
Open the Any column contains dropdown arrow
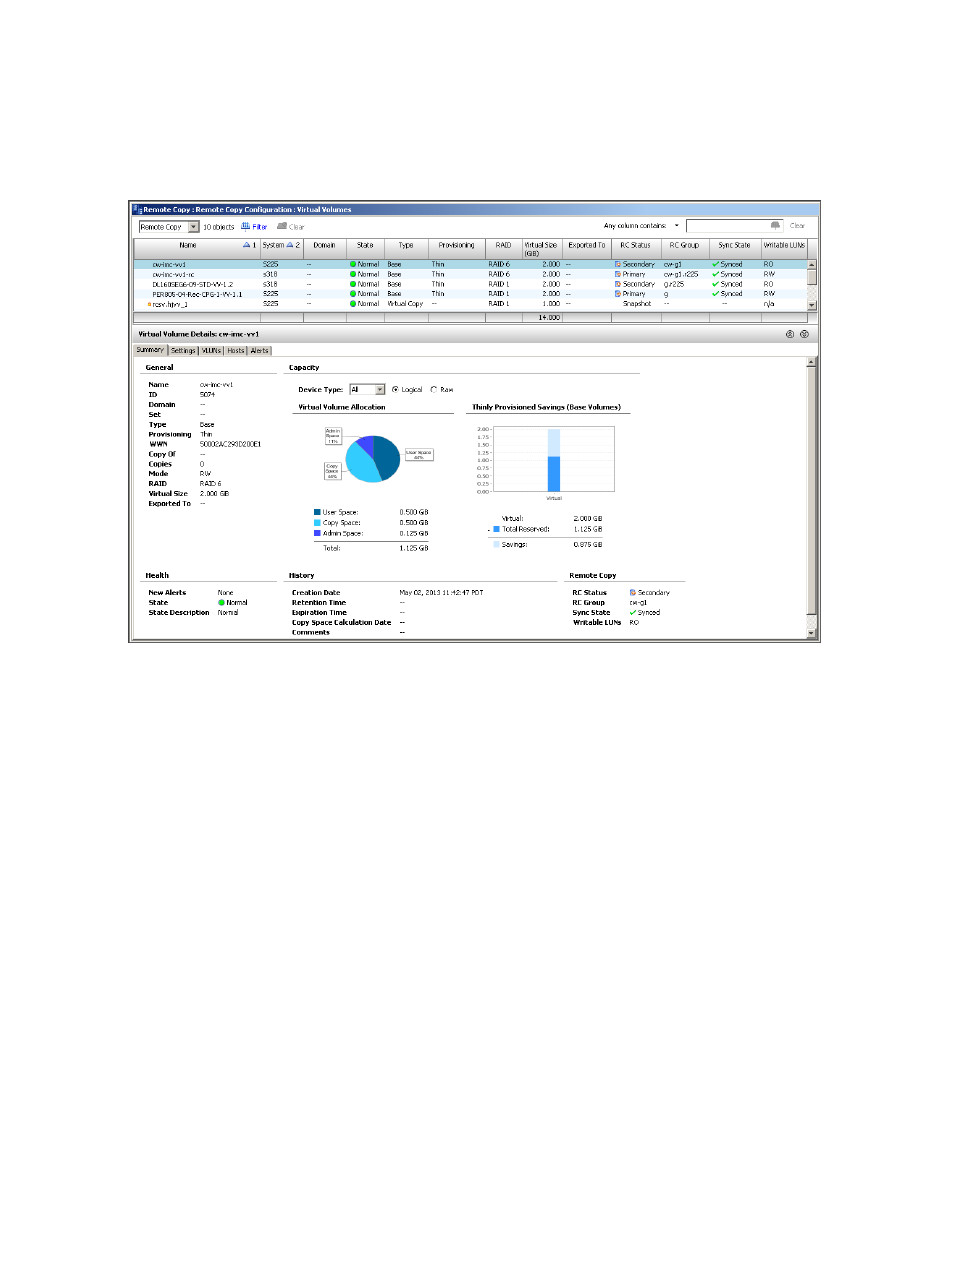point(677,226)
